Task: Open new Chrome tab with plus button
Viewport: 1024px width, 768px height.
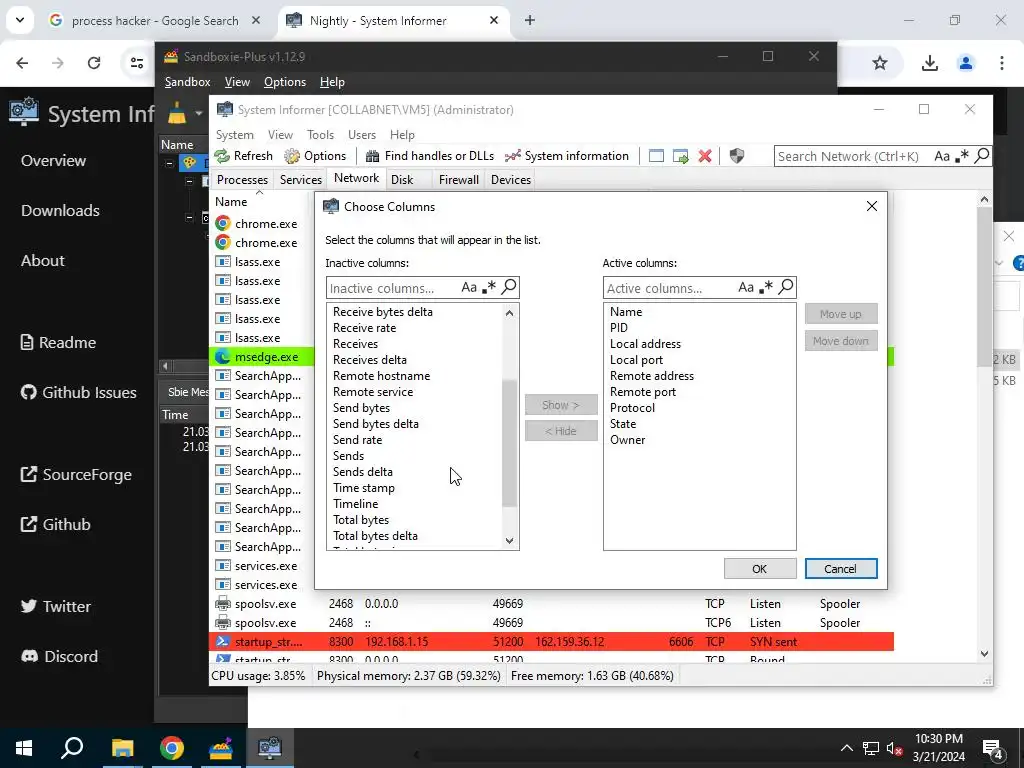Action: coord(530,20)
